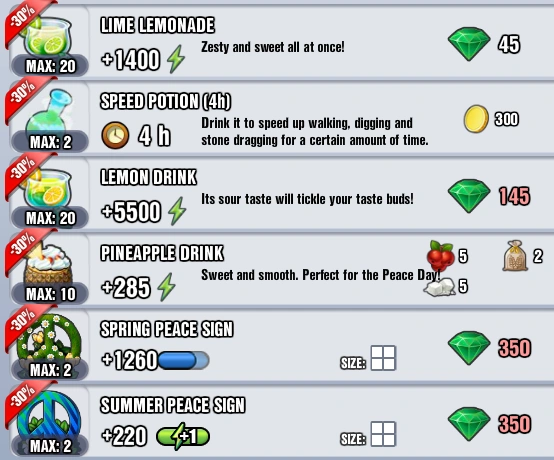The image size is (554, 460).
Task: Purchase Spring Peace Sign for 350 gems
Action: coord(489,348)
